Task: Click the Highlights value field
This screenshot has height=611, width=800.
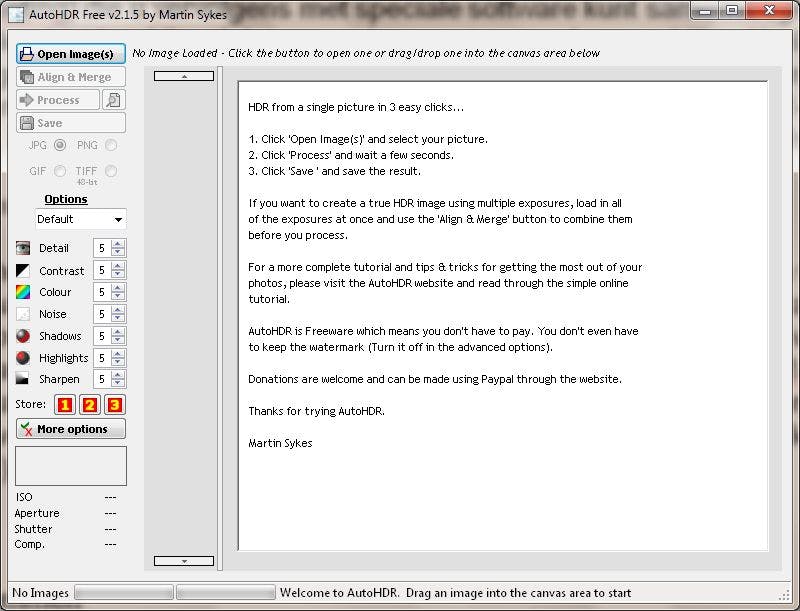Action: (103, 358)
